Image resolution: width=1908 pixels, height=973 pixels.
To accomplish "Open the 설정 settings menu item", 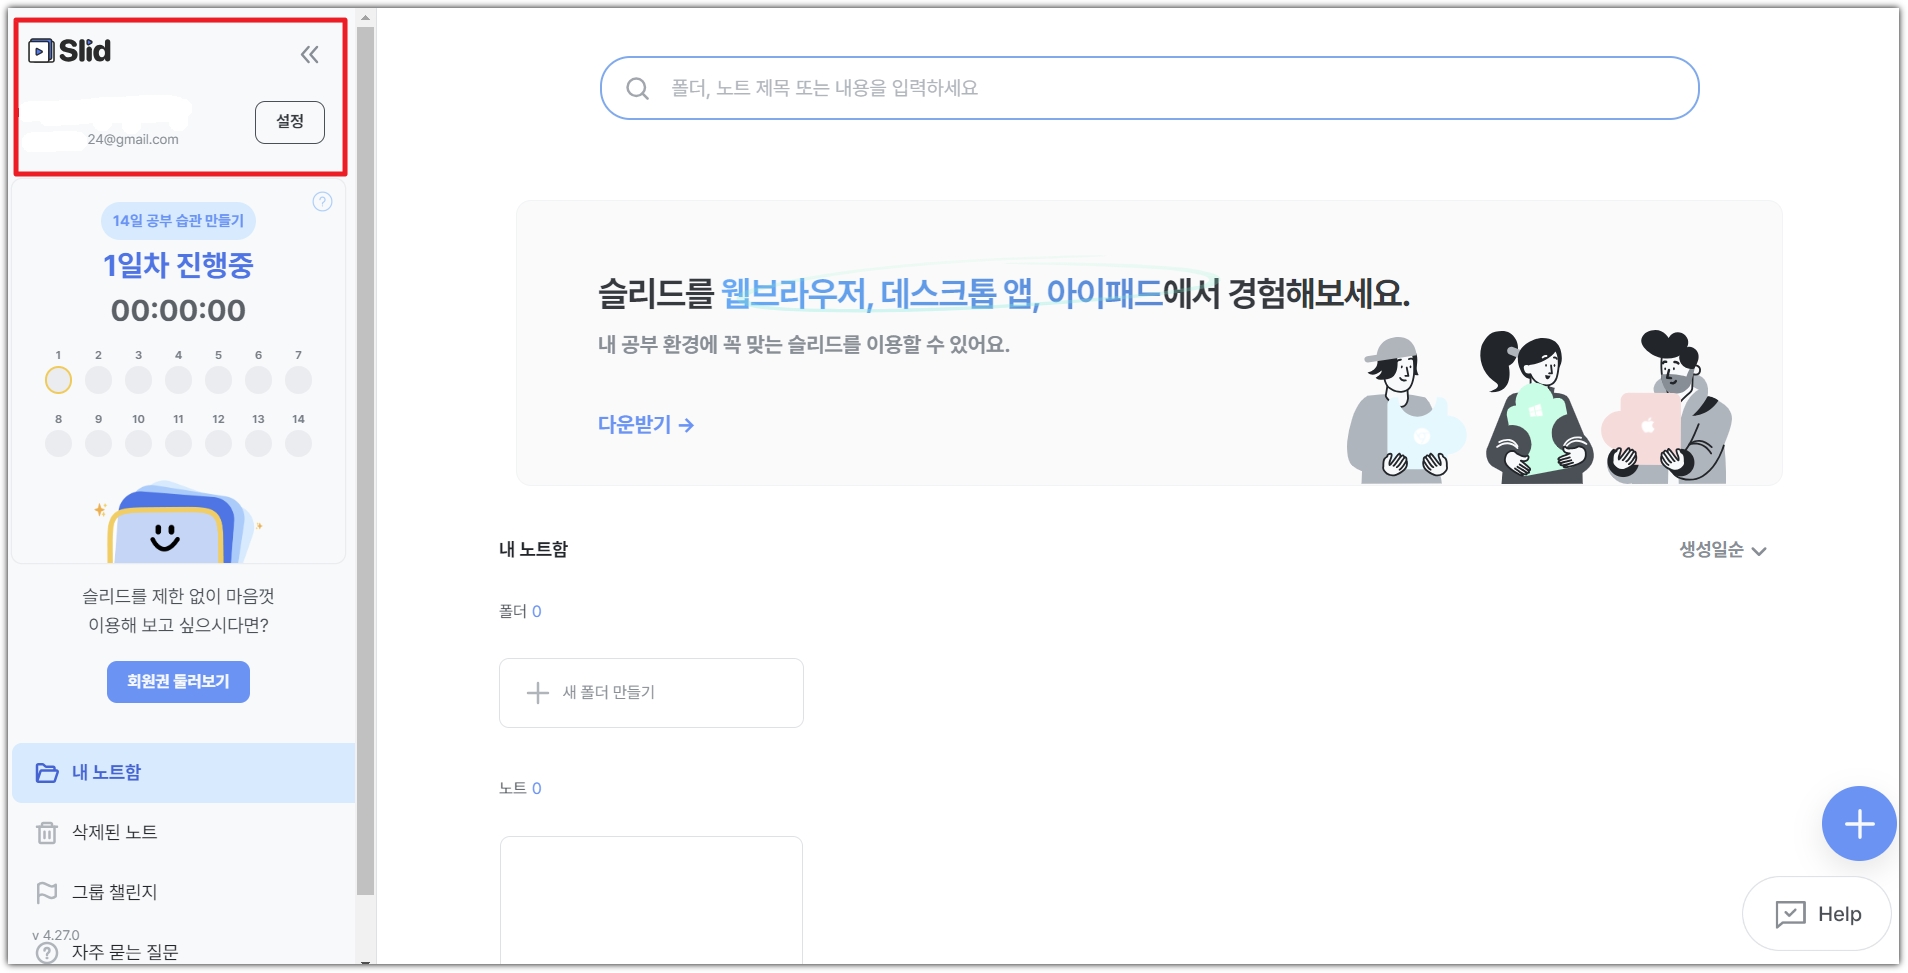I will [x=290, y=121].
